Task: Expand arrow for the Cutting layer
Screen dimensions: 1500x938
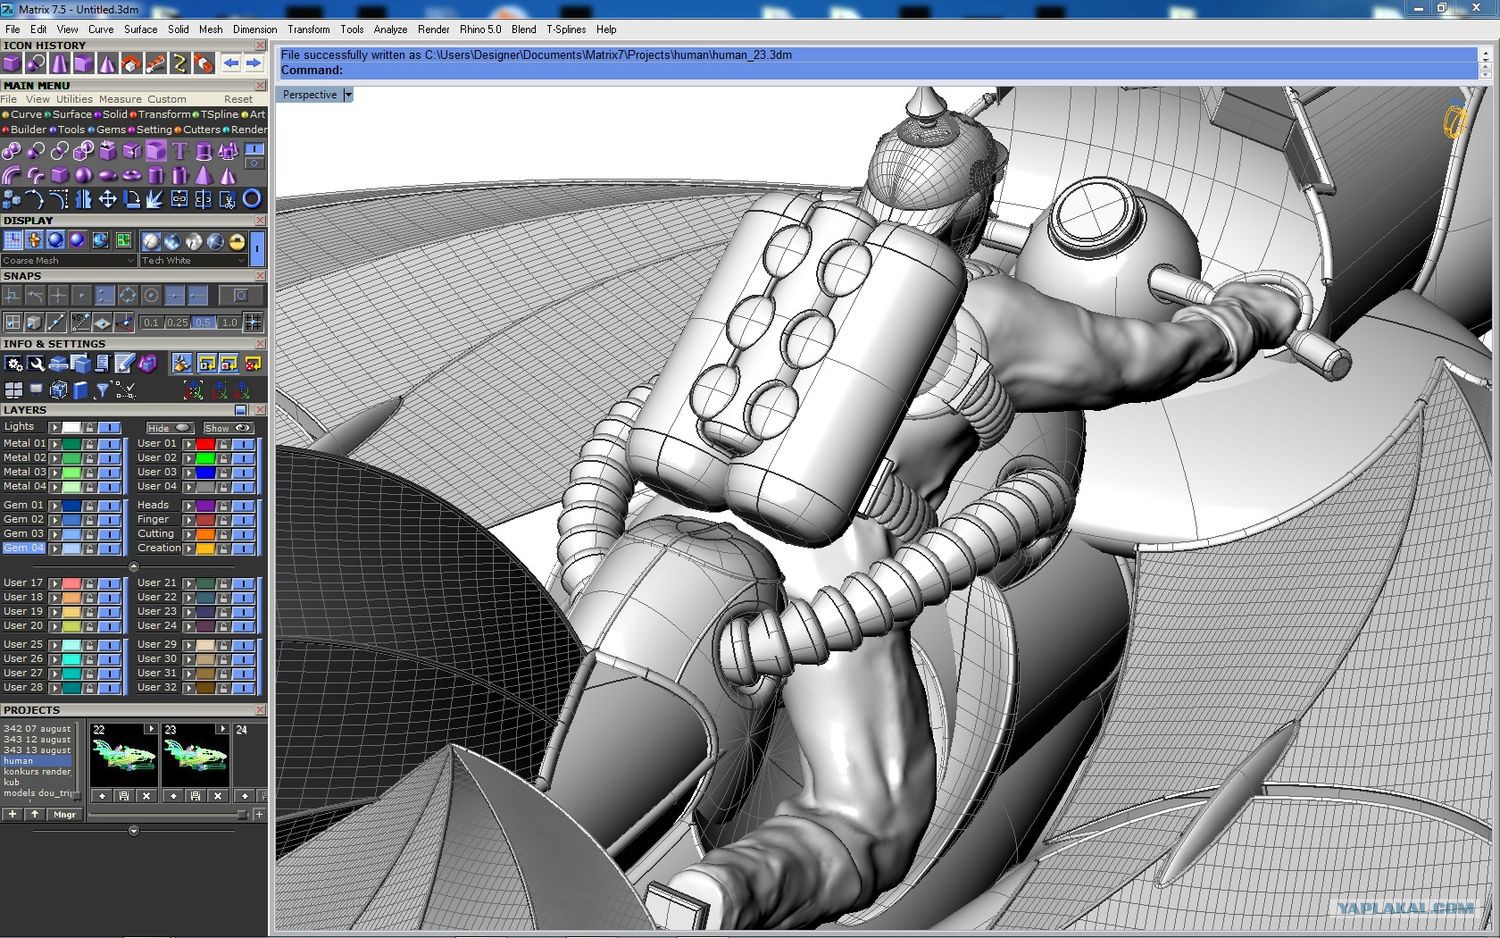Action: tap(189, 534)
